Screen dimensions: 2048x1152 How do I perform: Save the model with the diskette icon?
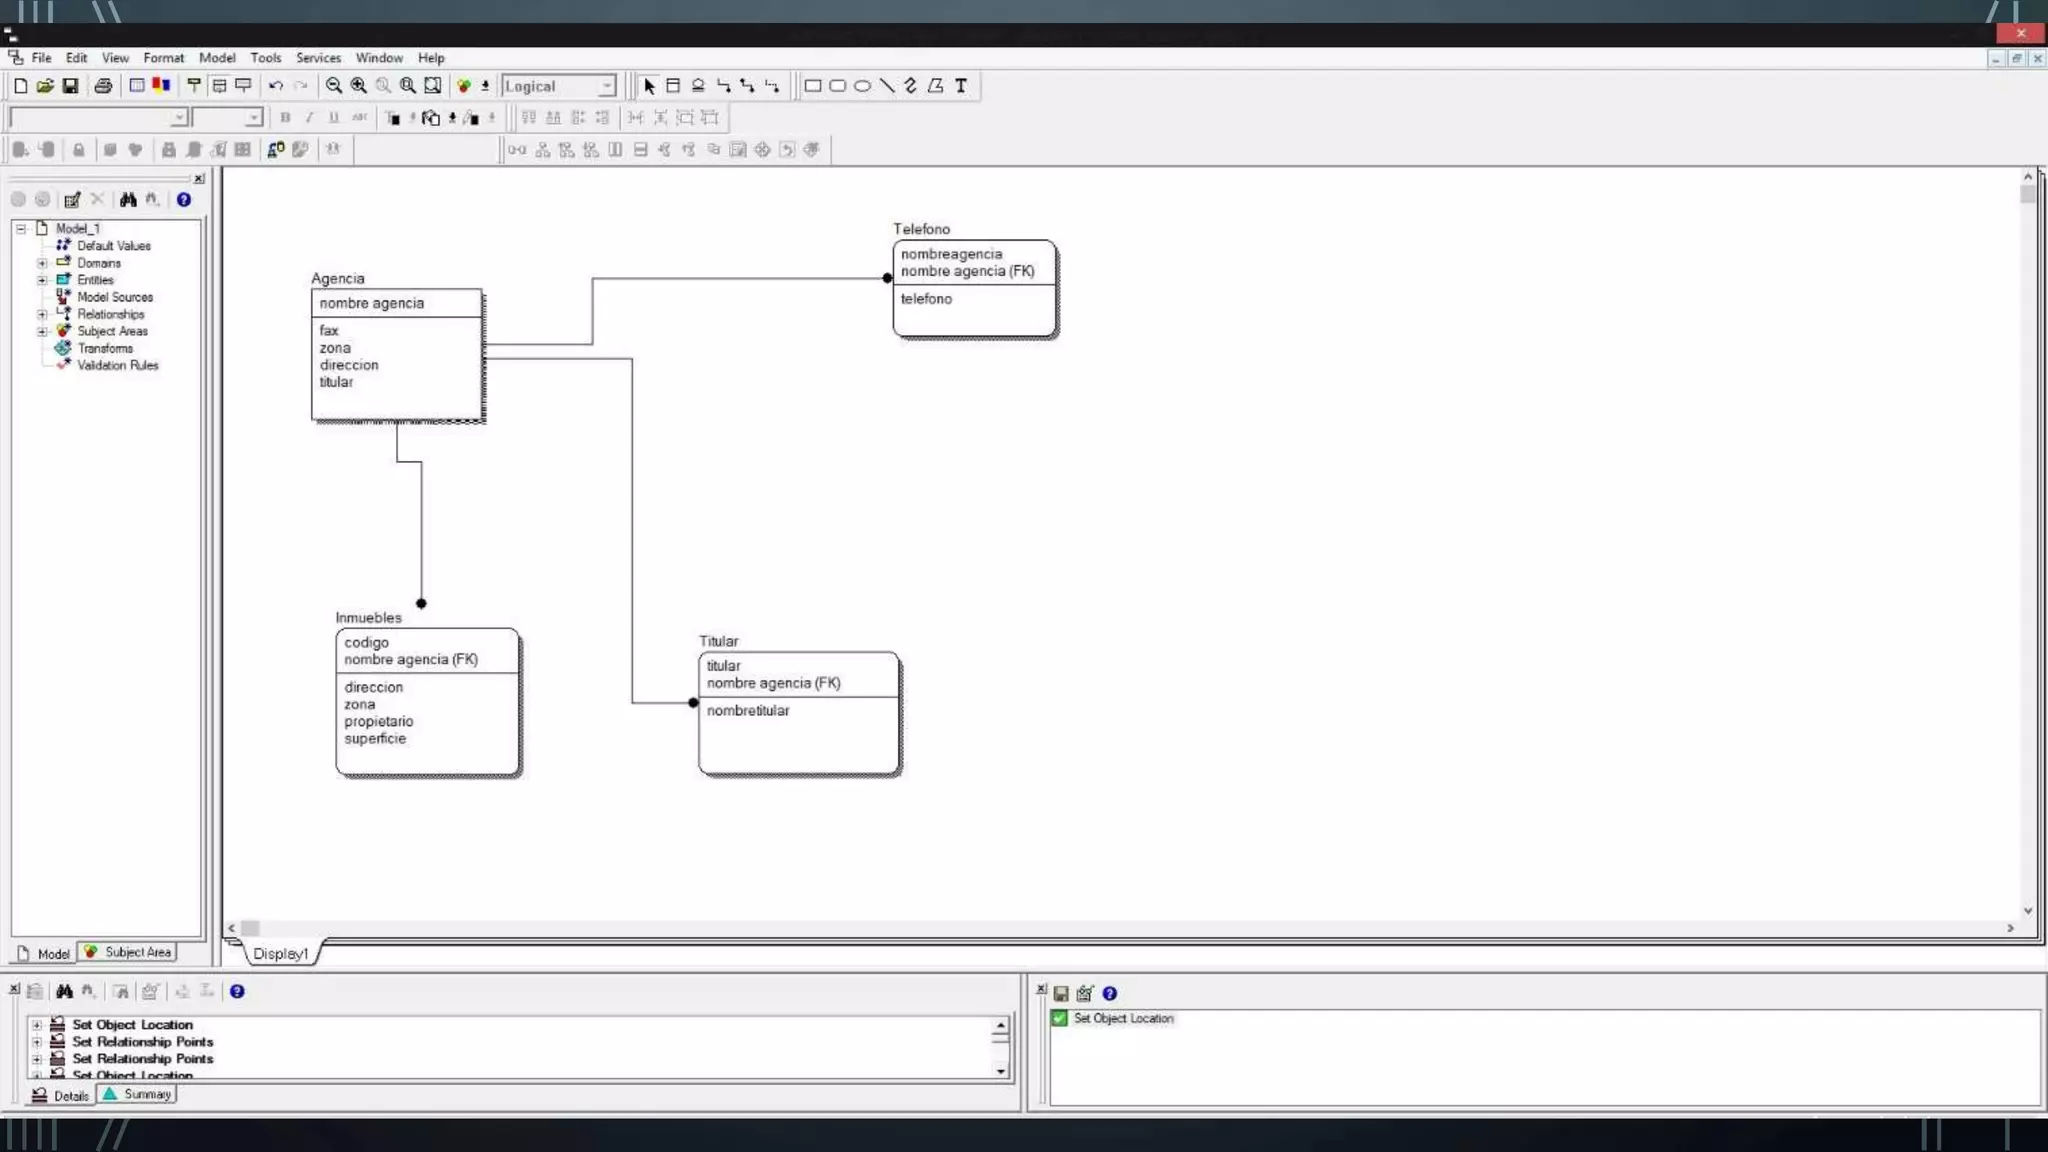coord(70,86)
